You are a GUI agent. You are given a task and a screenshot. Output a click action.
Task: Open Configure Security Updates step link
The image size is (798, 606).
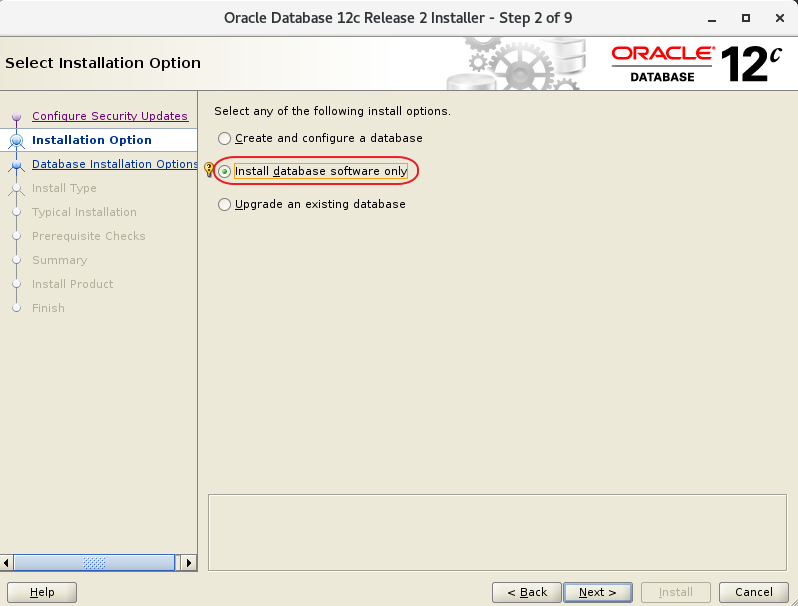coord(110,116)
